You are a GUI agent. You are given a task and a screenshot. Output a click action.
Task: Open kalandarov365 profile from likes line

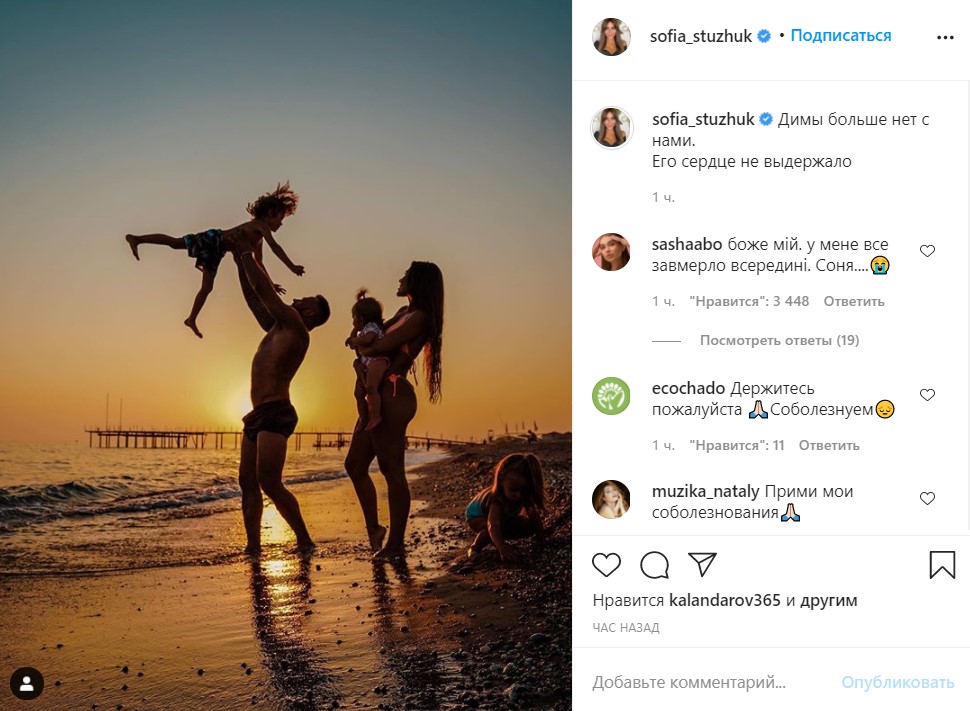(x=725, y=601)
